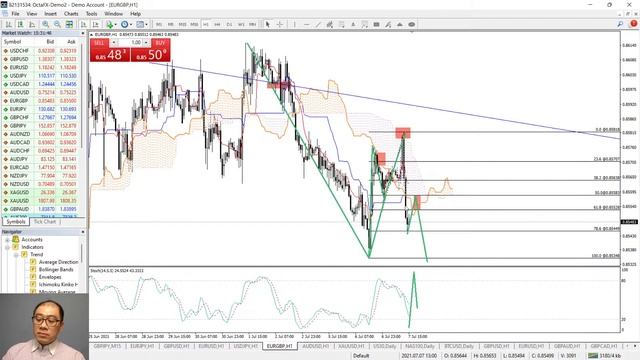Open the indicators list with green plus icon
Viewport: 640px width, 360px height.
click(109, 24)
